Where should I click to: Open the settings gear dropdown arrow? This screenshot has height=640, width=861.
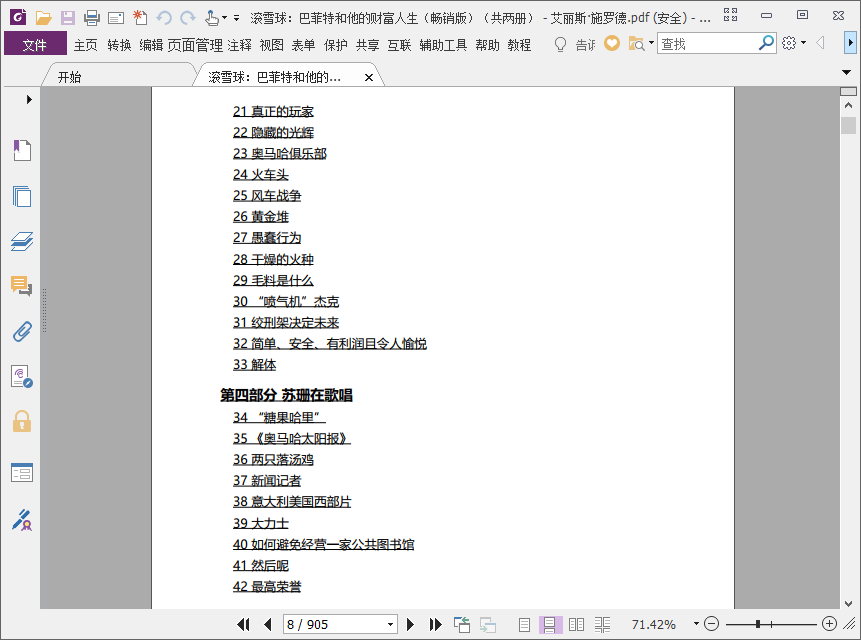[x=803, y=43]
